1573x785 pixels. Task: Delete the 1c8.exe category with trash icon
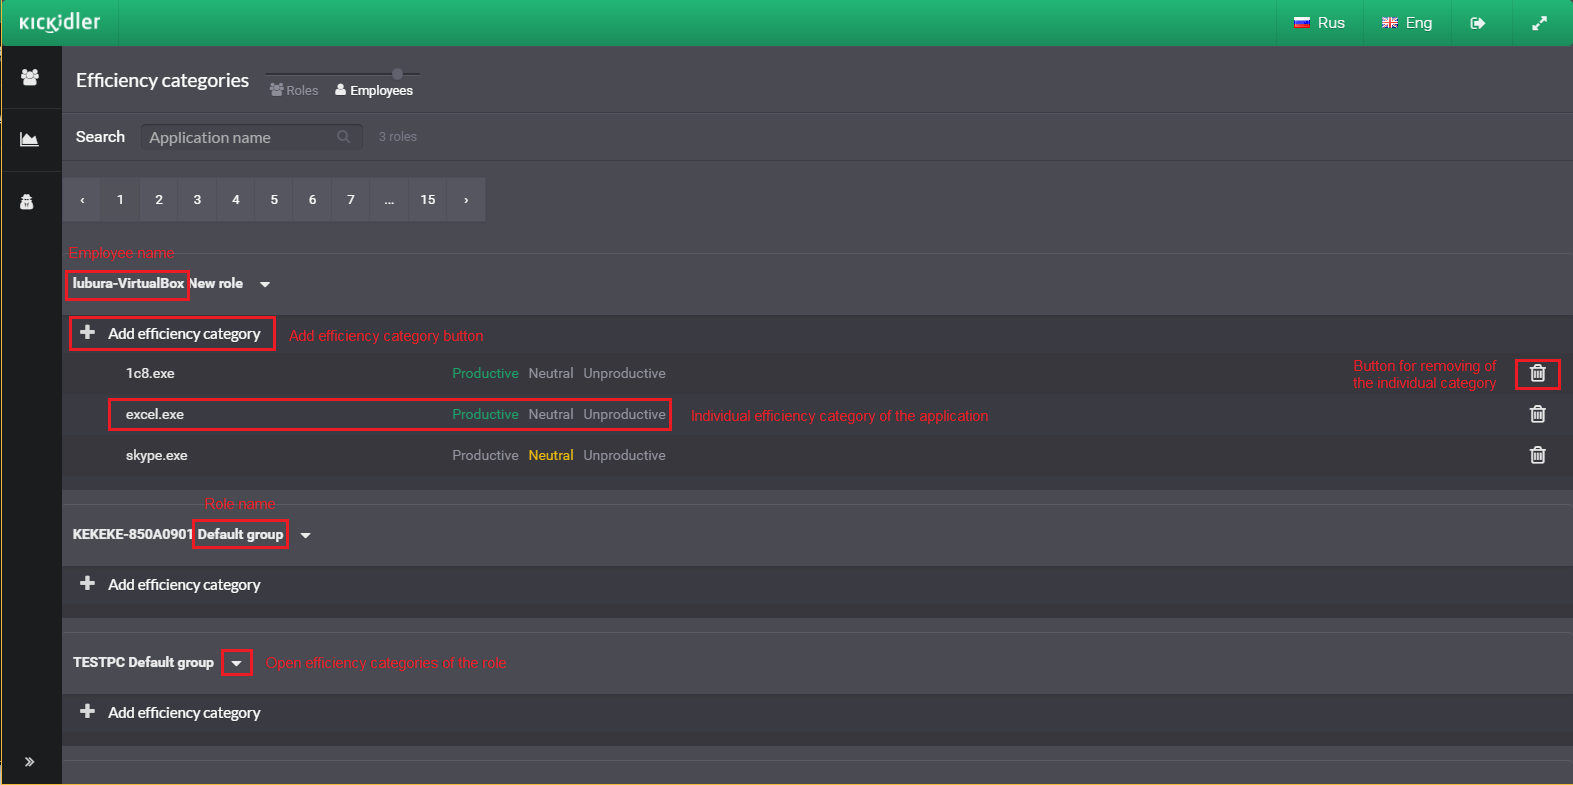coord(1538,373)
